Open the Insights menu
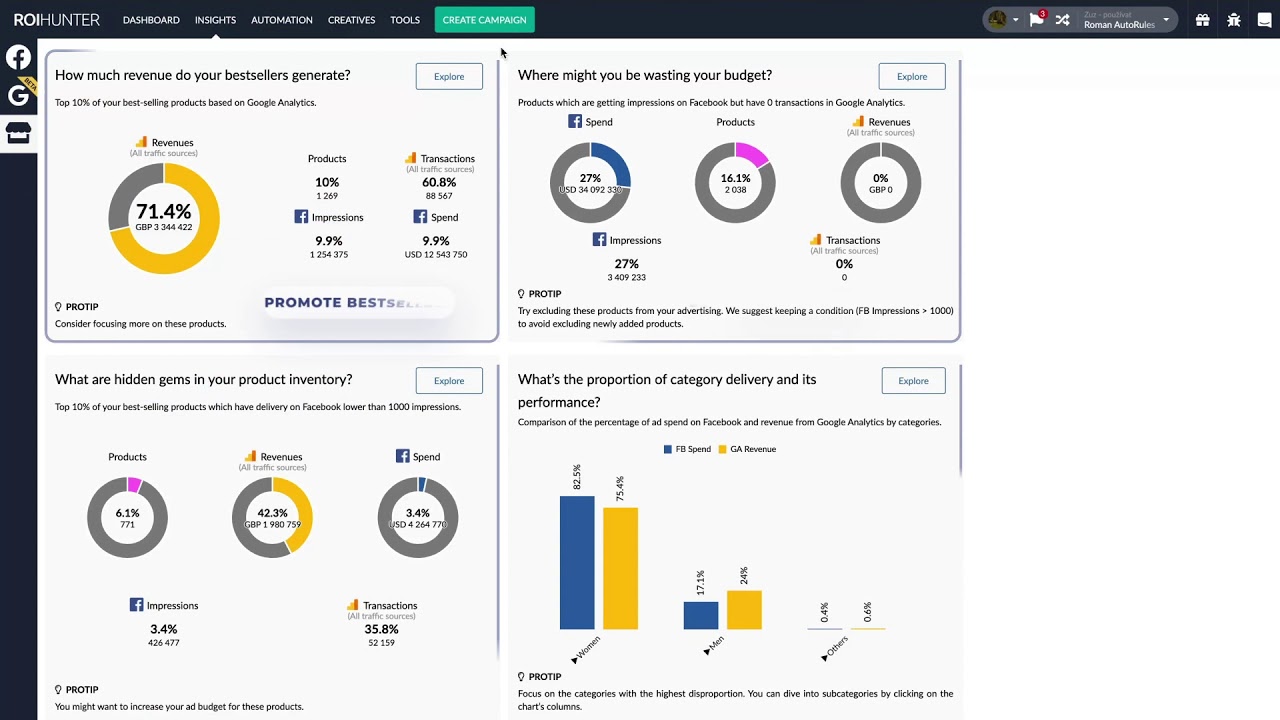The width and height of the screenshot is (1280, 720). (x=215, y=20)
